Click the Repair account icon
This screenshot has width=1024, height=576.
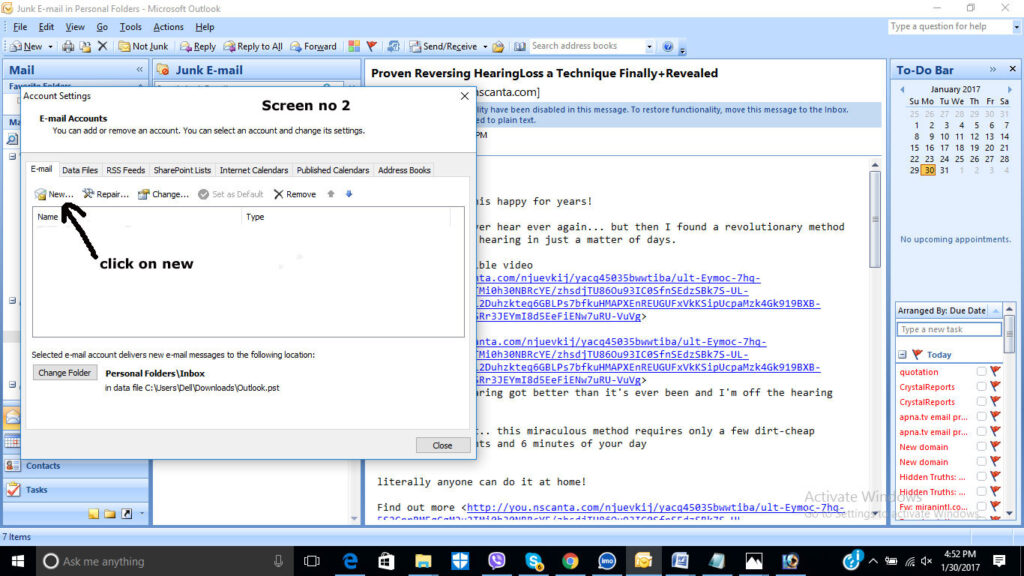pos(89,194)
